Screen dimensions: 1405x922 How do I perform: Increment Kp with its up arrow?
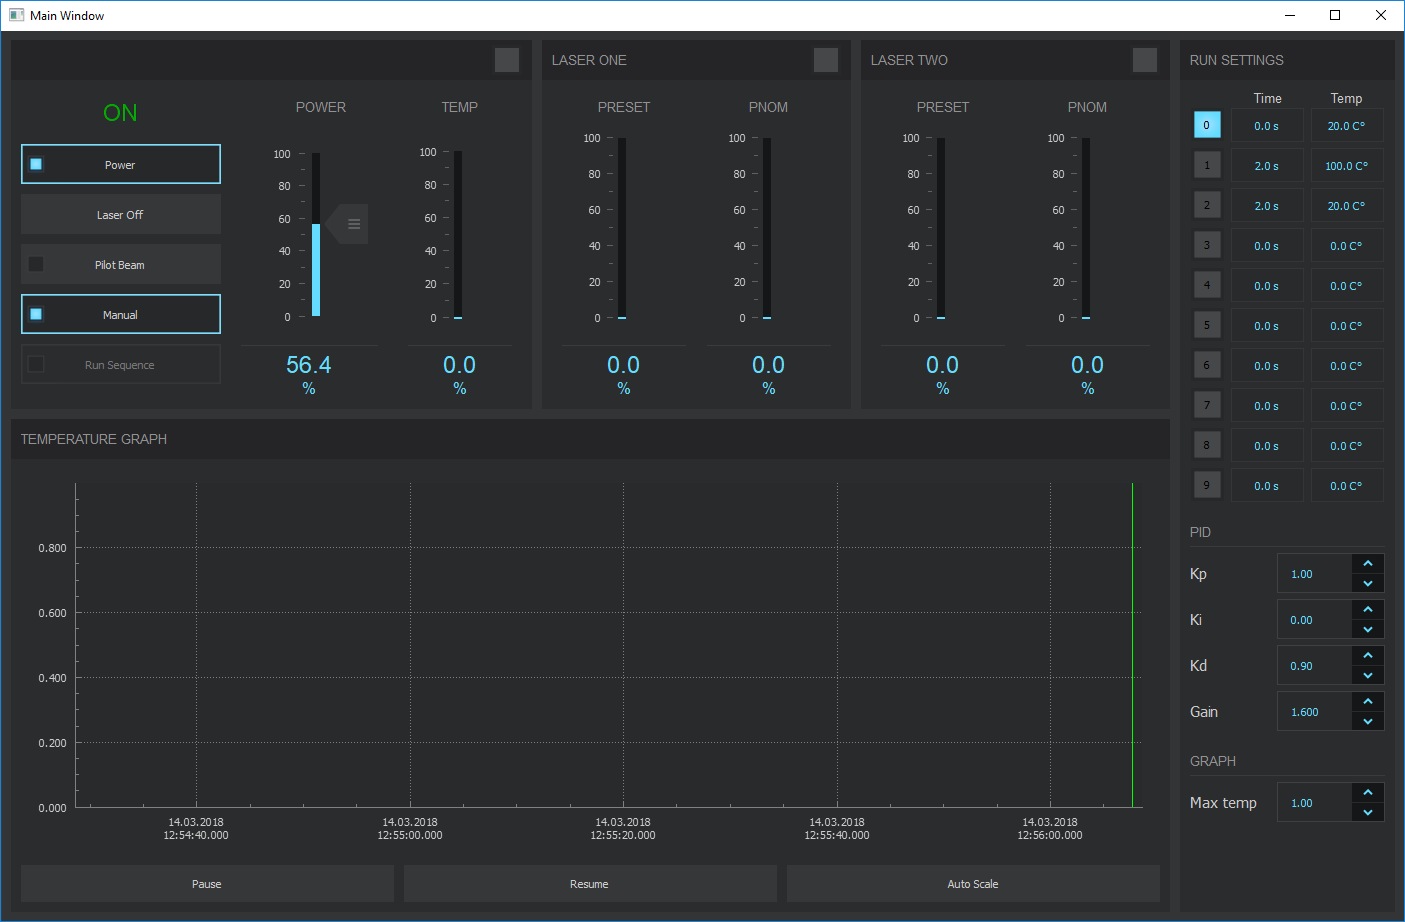click(x=1368, y=565)
